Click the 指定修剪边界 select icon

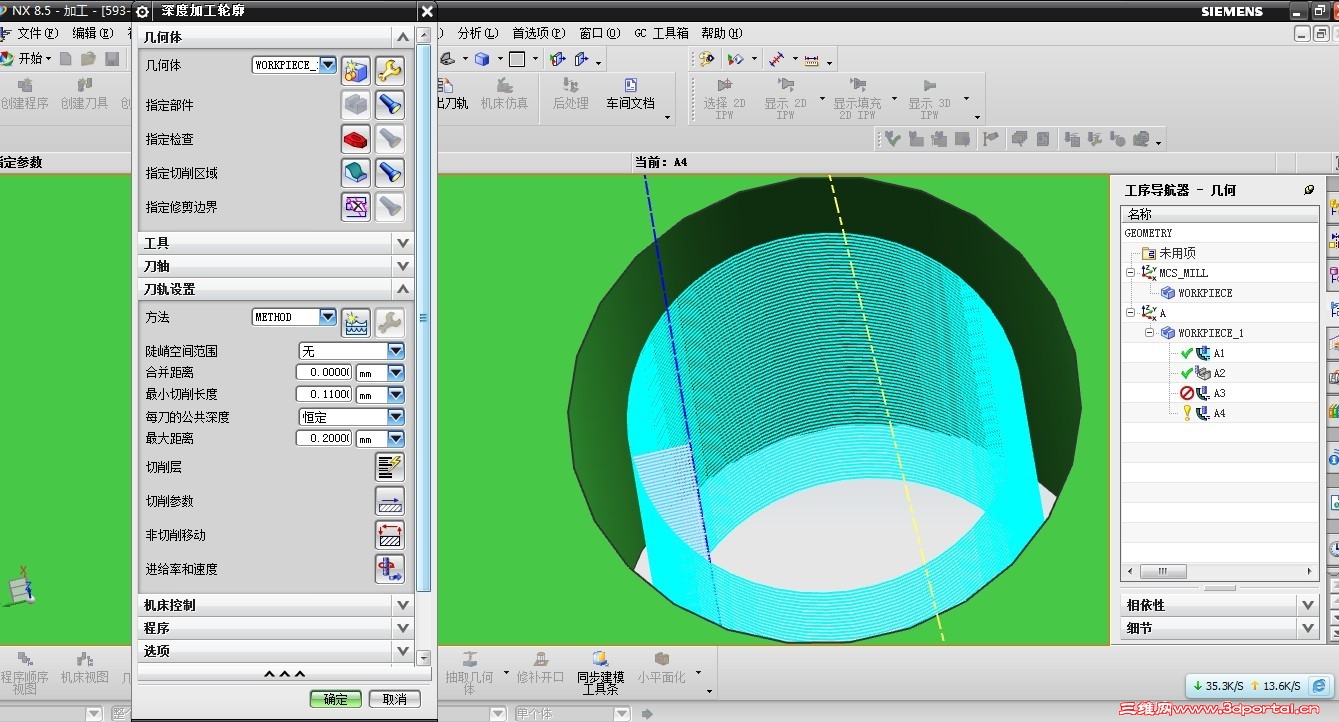pyautogui.click(x=356, y=207)
